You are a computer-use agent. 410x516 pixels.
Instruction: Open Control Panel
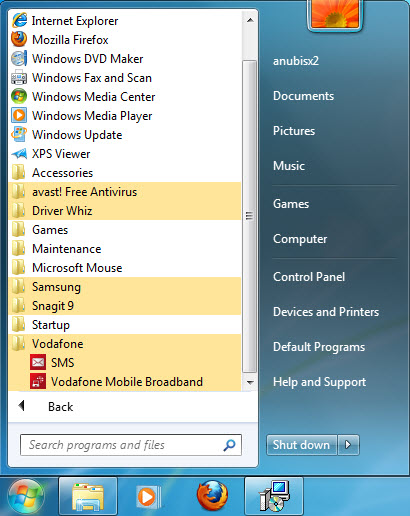click(x=309, y=277)
